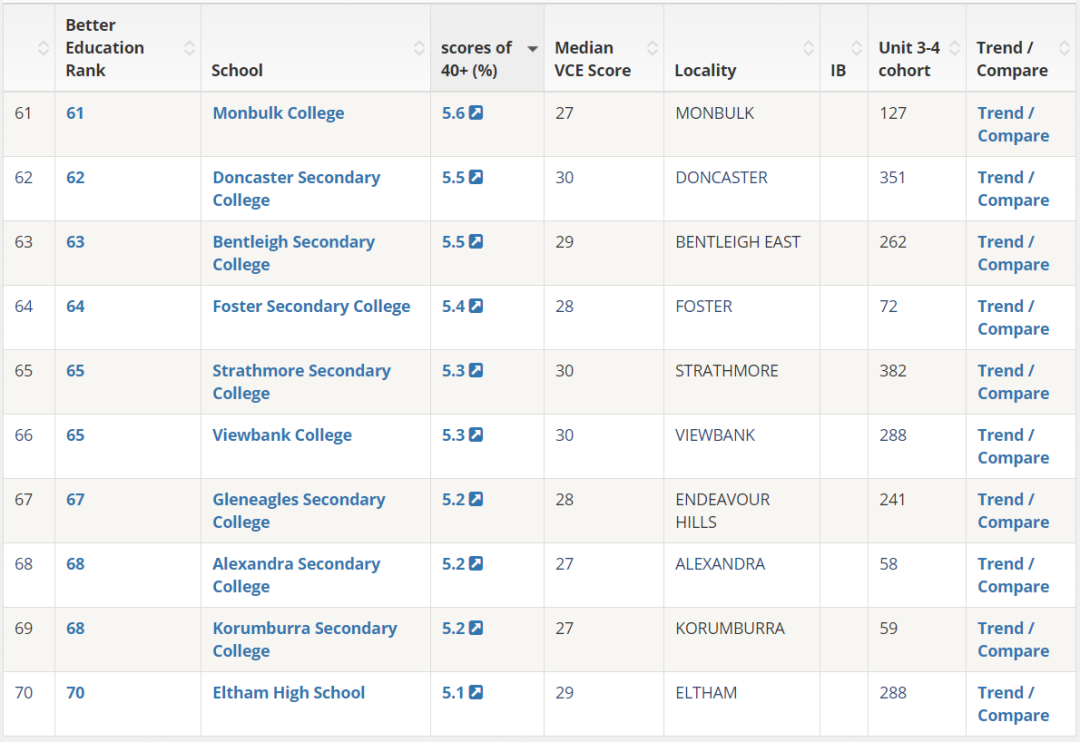Screen dimensions: 1080x742
Task: Open Trend / Compare for Bentleigh Secondary College
Action: [1013, 253]
